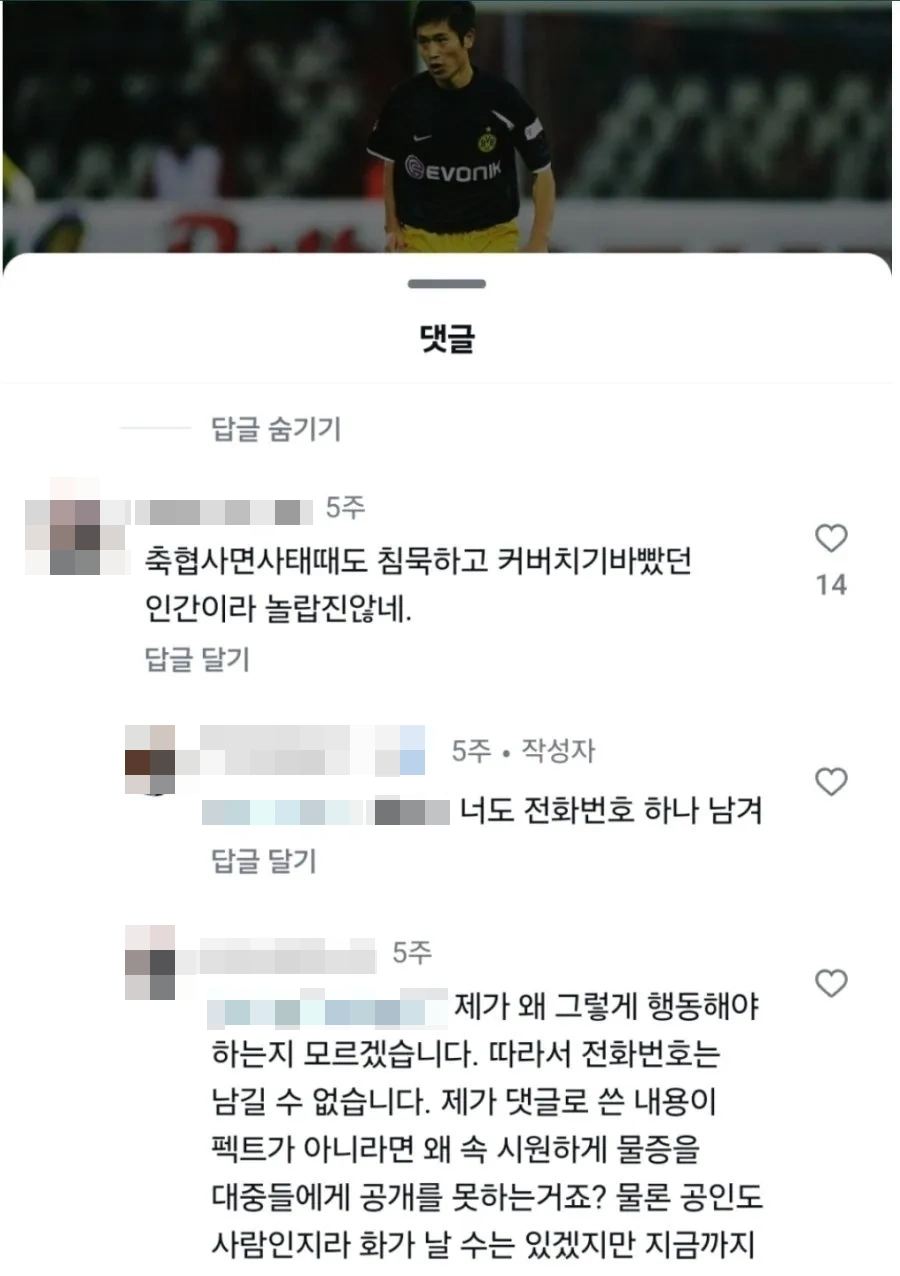Grab the sheet handle above 댓글
Image resolution: width=900 pixels, height=1276 pixels.
pyautogui.click(x=447, y=284)
